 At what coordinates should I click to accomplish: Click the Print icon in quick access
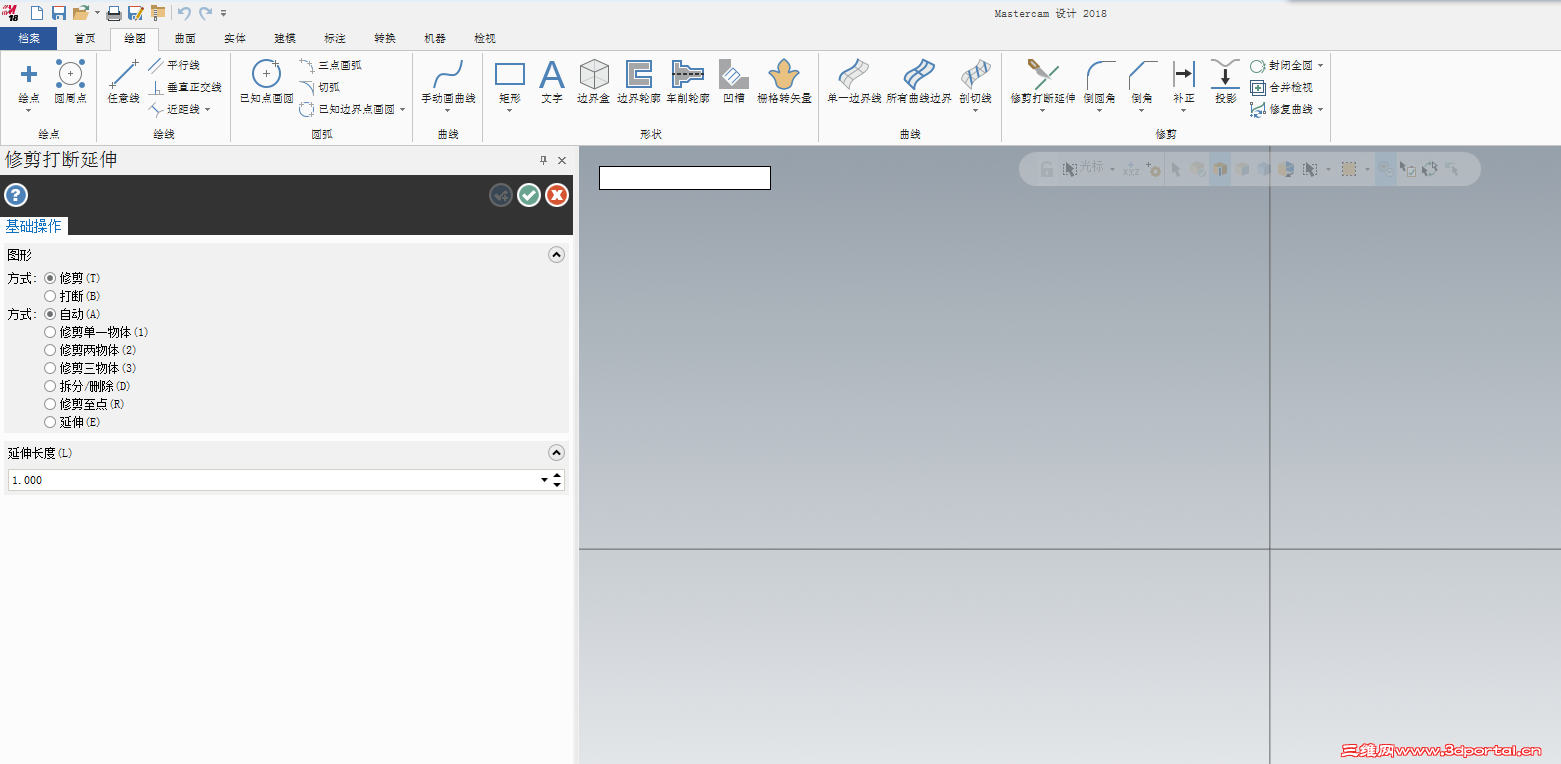point(114,13)
